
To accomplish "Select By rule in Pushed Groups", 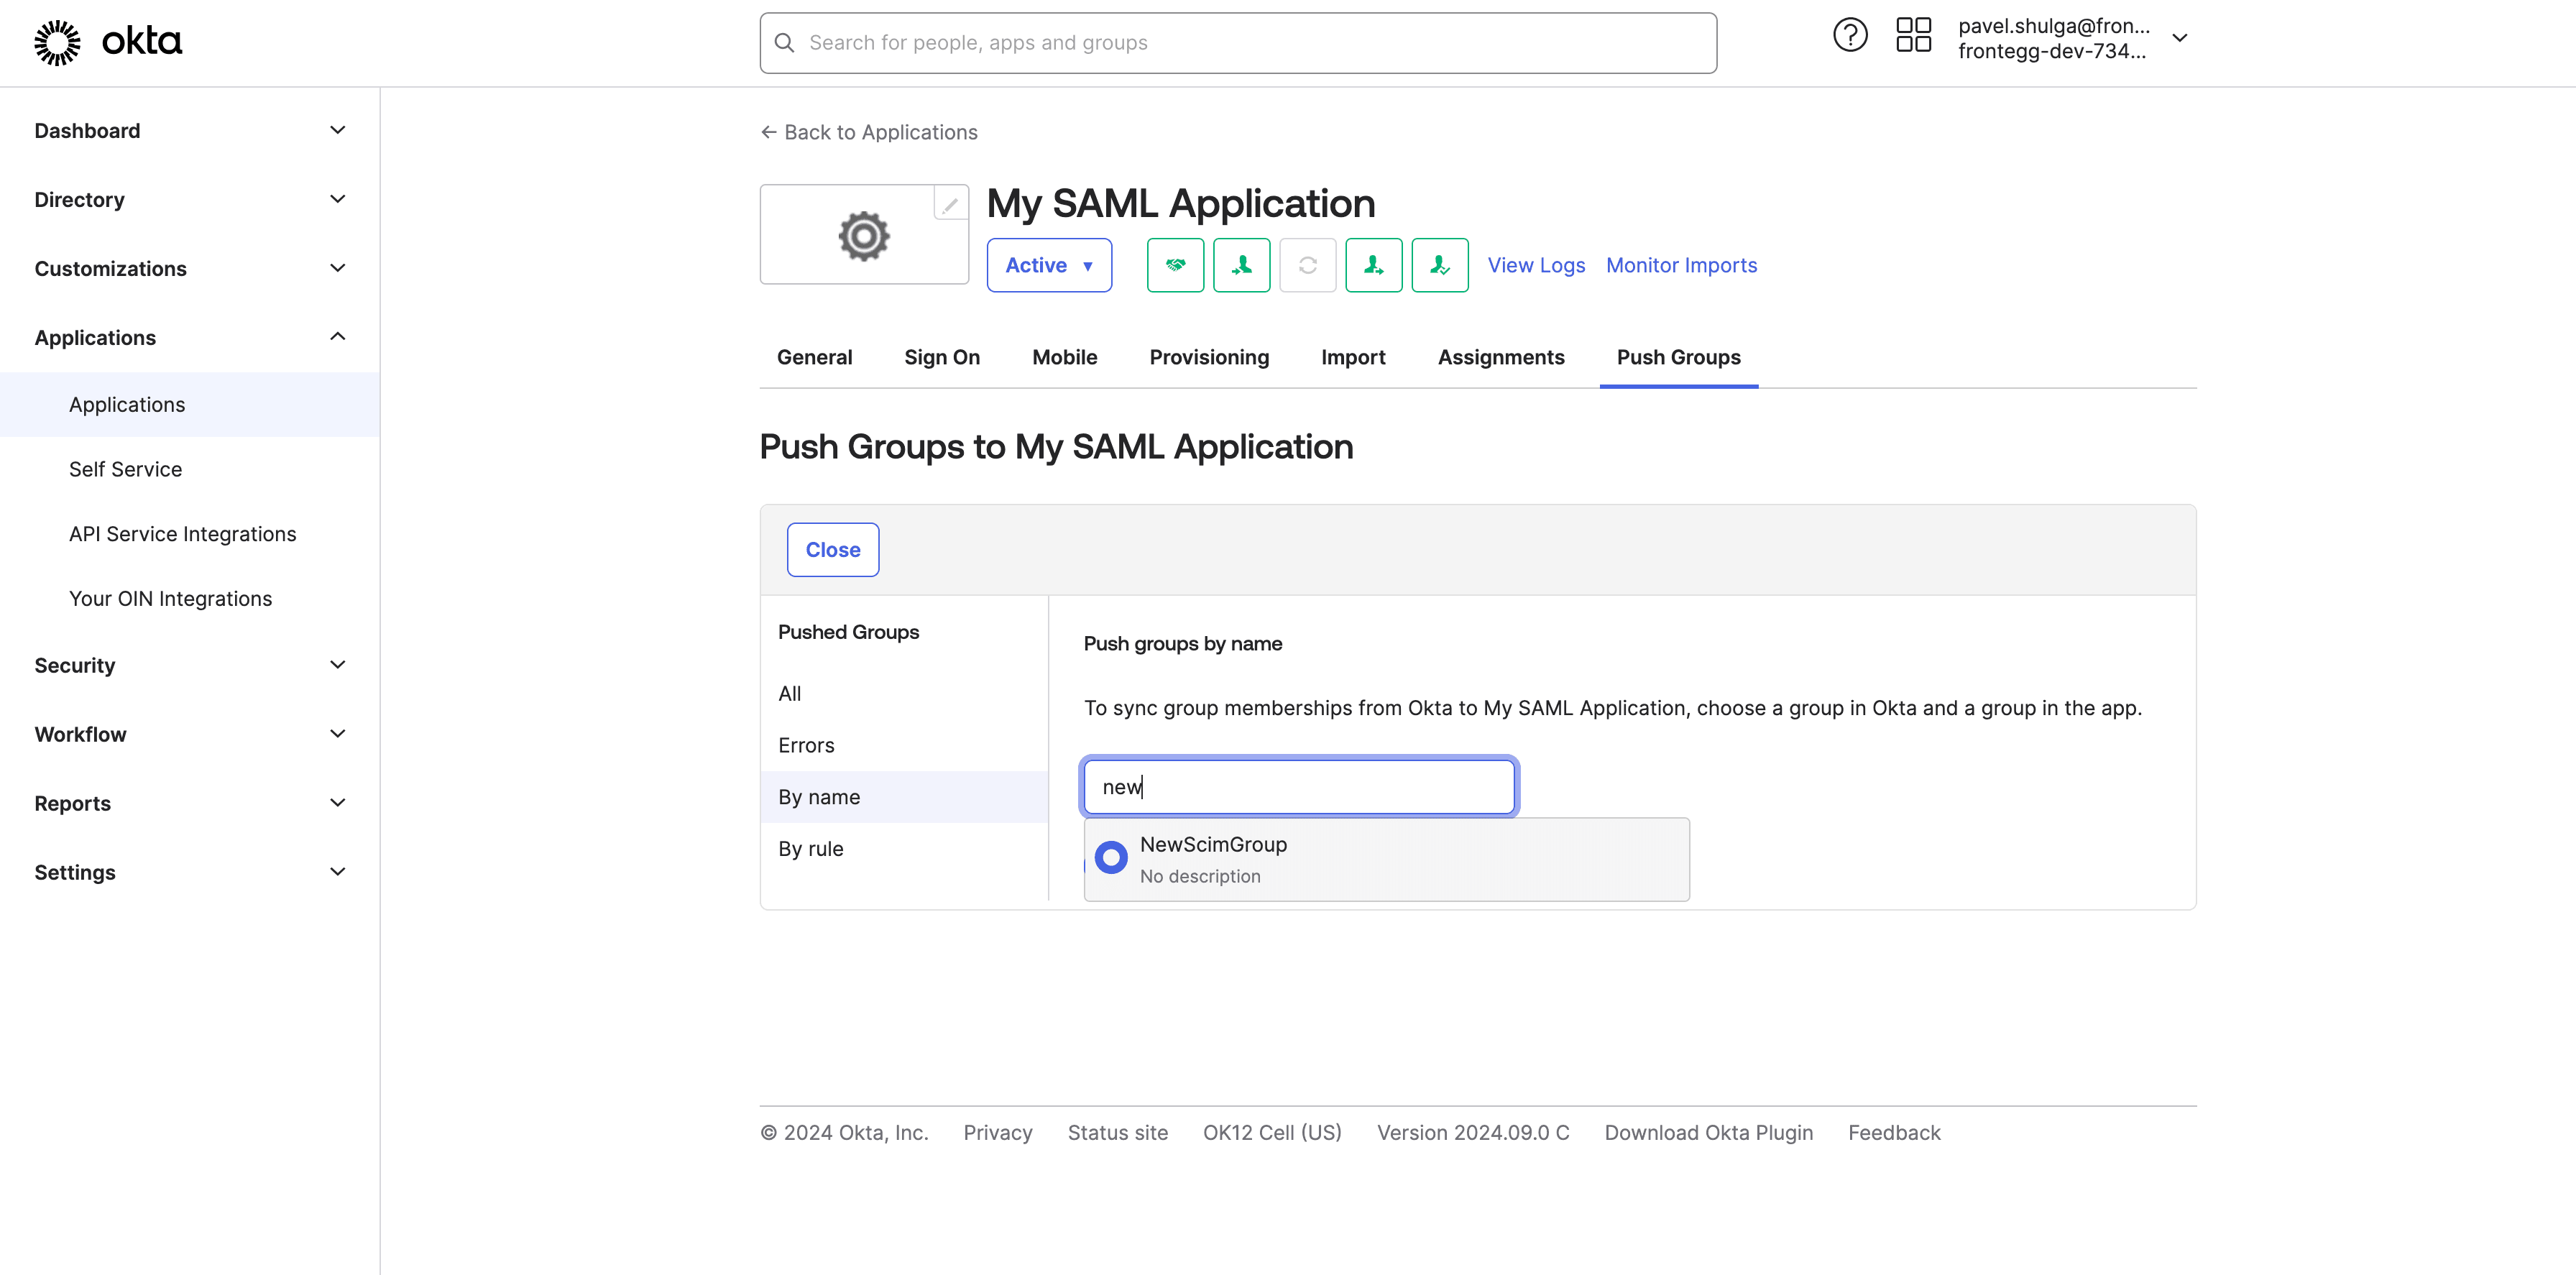I will [x=904, y=849].
